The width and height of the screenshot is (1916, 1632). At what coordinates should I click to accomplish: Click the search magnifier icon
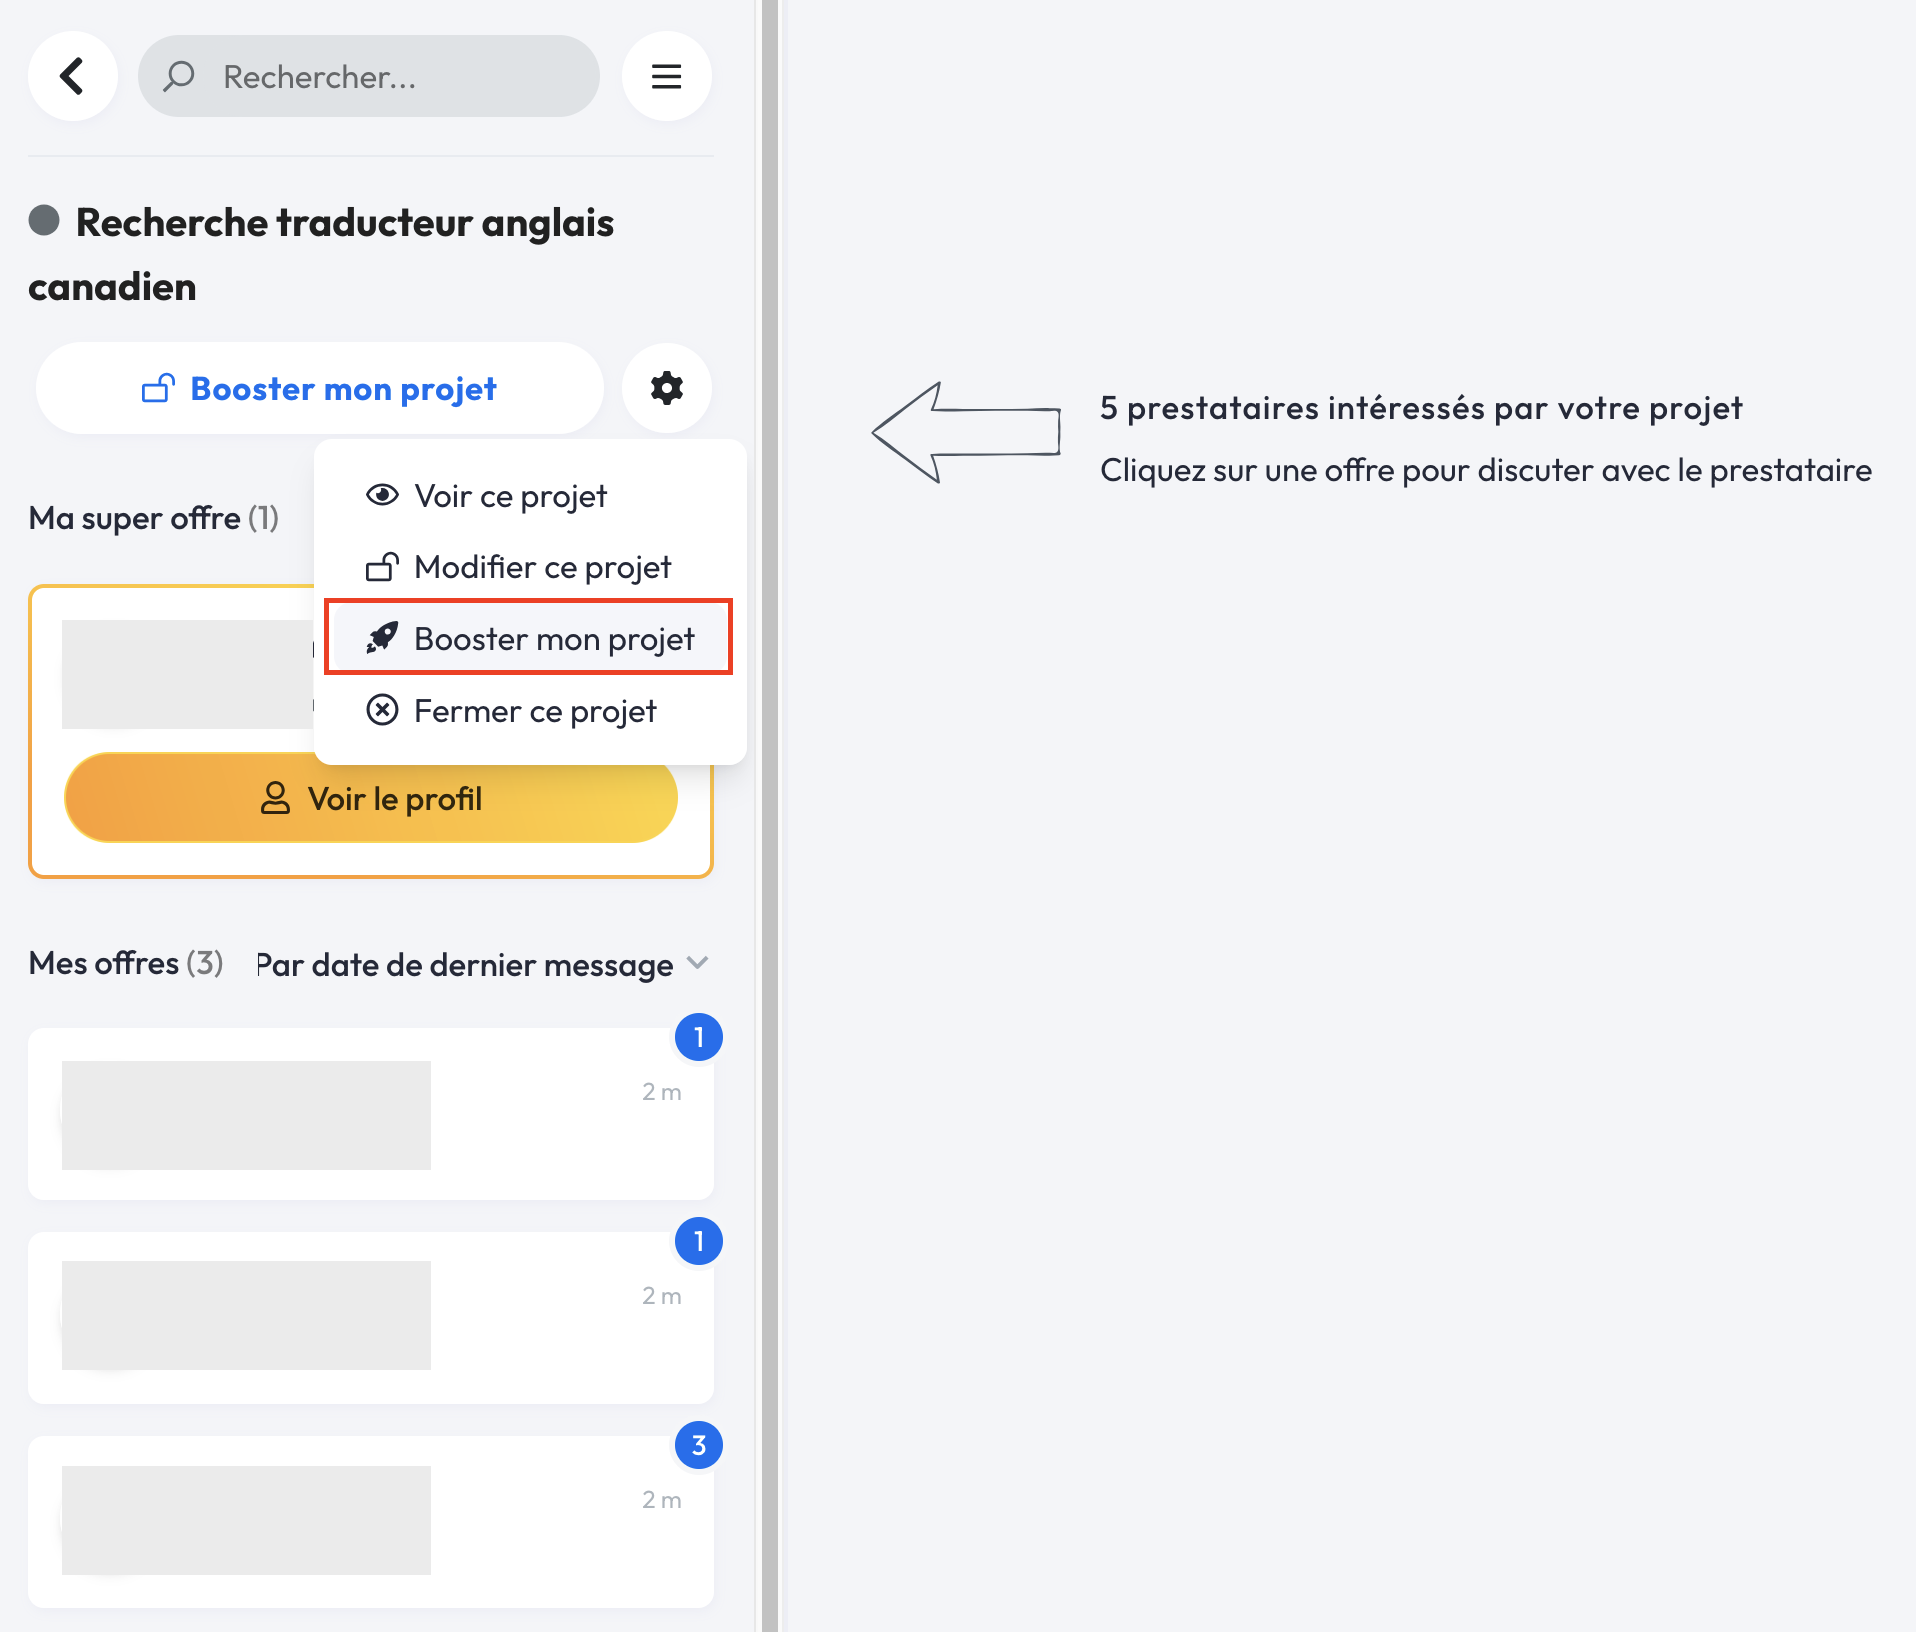click(179, 76)
